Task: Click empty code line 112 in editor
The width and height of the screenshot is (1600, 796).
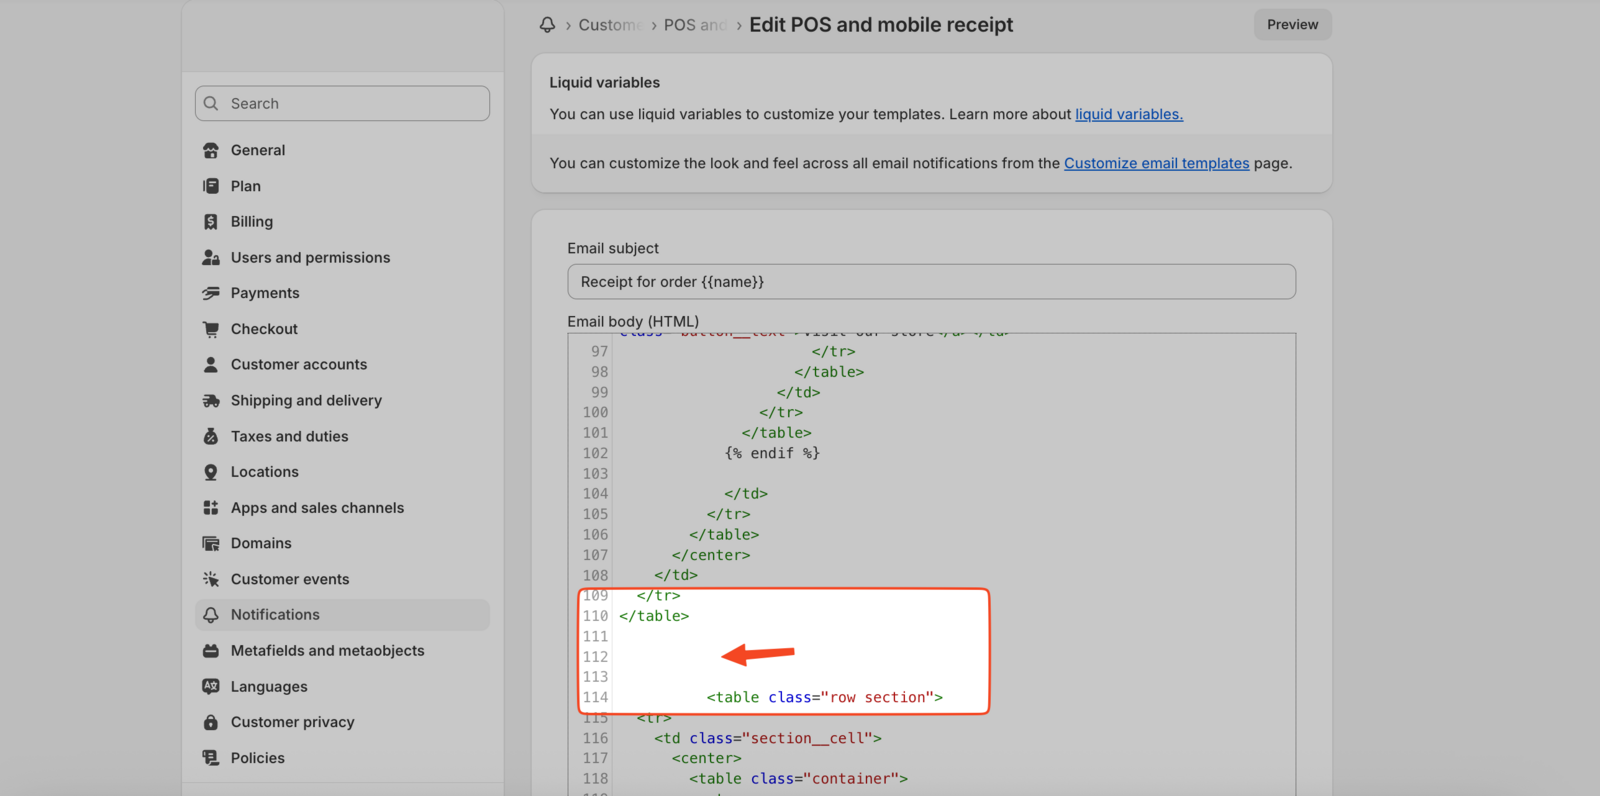Action: point(955,657)
